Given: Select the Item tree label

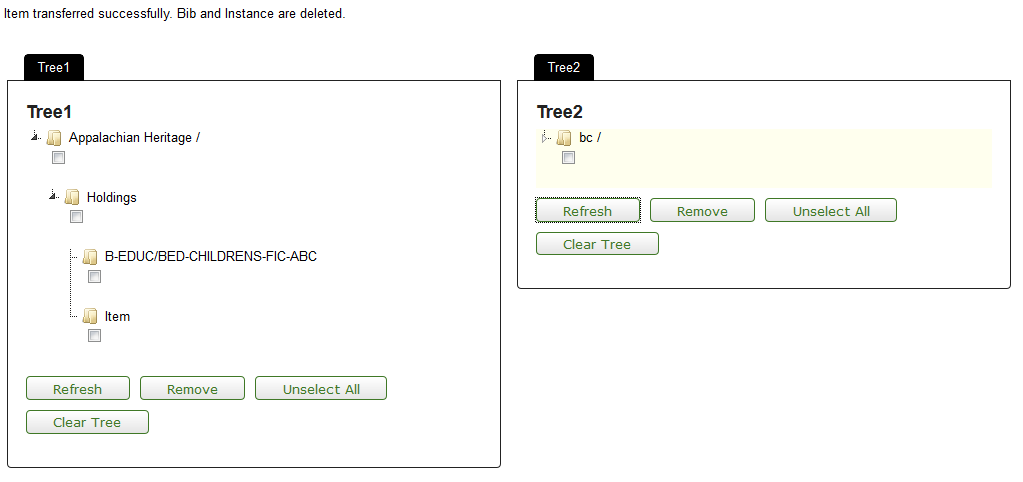Looking at the screenshot, I should tap(117, 316).
